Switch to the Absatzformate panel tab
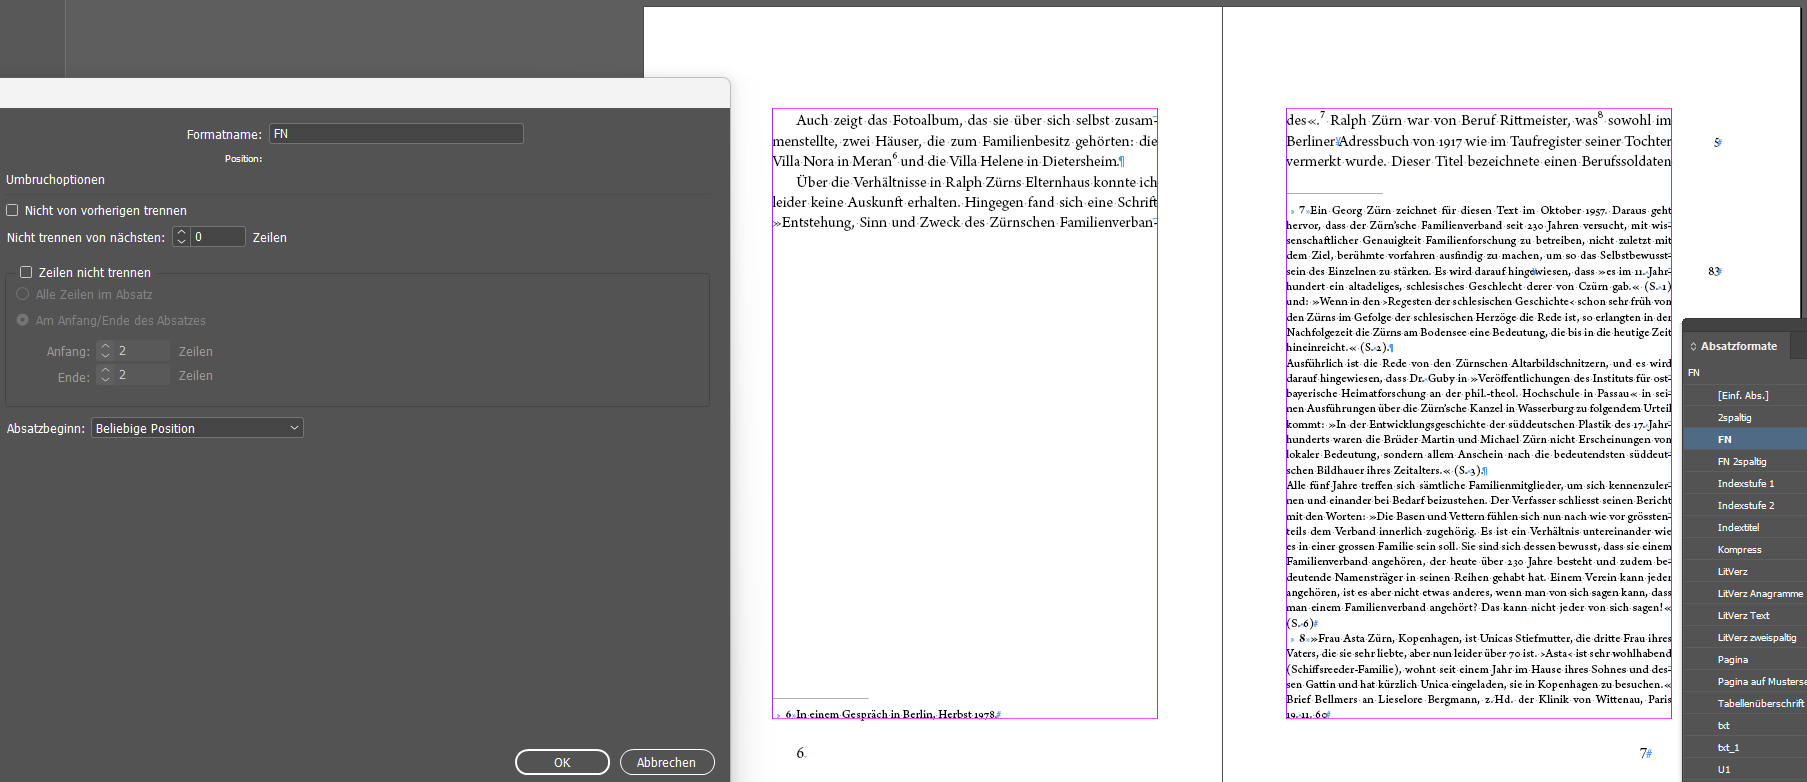This screenshot has width=1807, height=782. click(1739, 346)
